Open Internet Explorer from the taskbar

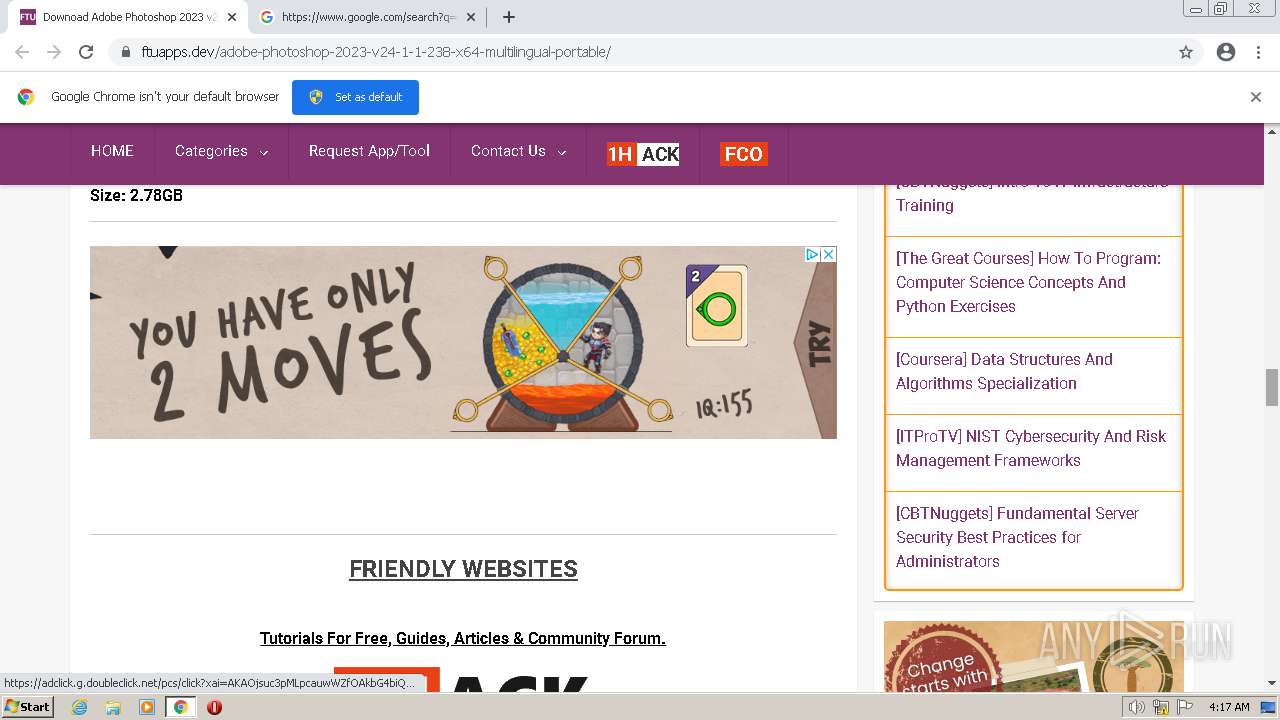coord(79,707)
